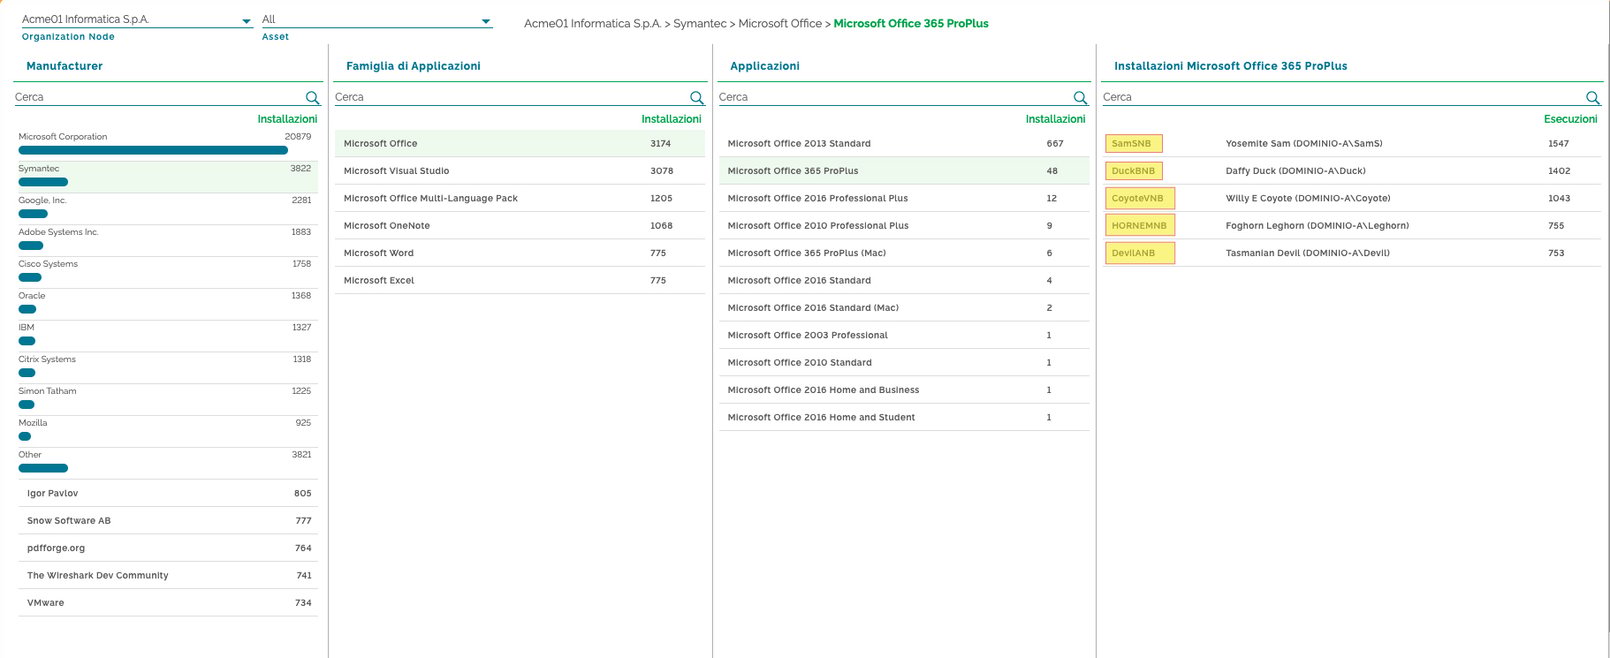Click the Famiglia di Applicazioni search magnifier icon
Viewport: 1610px width, 658px height.
point(697,98)
